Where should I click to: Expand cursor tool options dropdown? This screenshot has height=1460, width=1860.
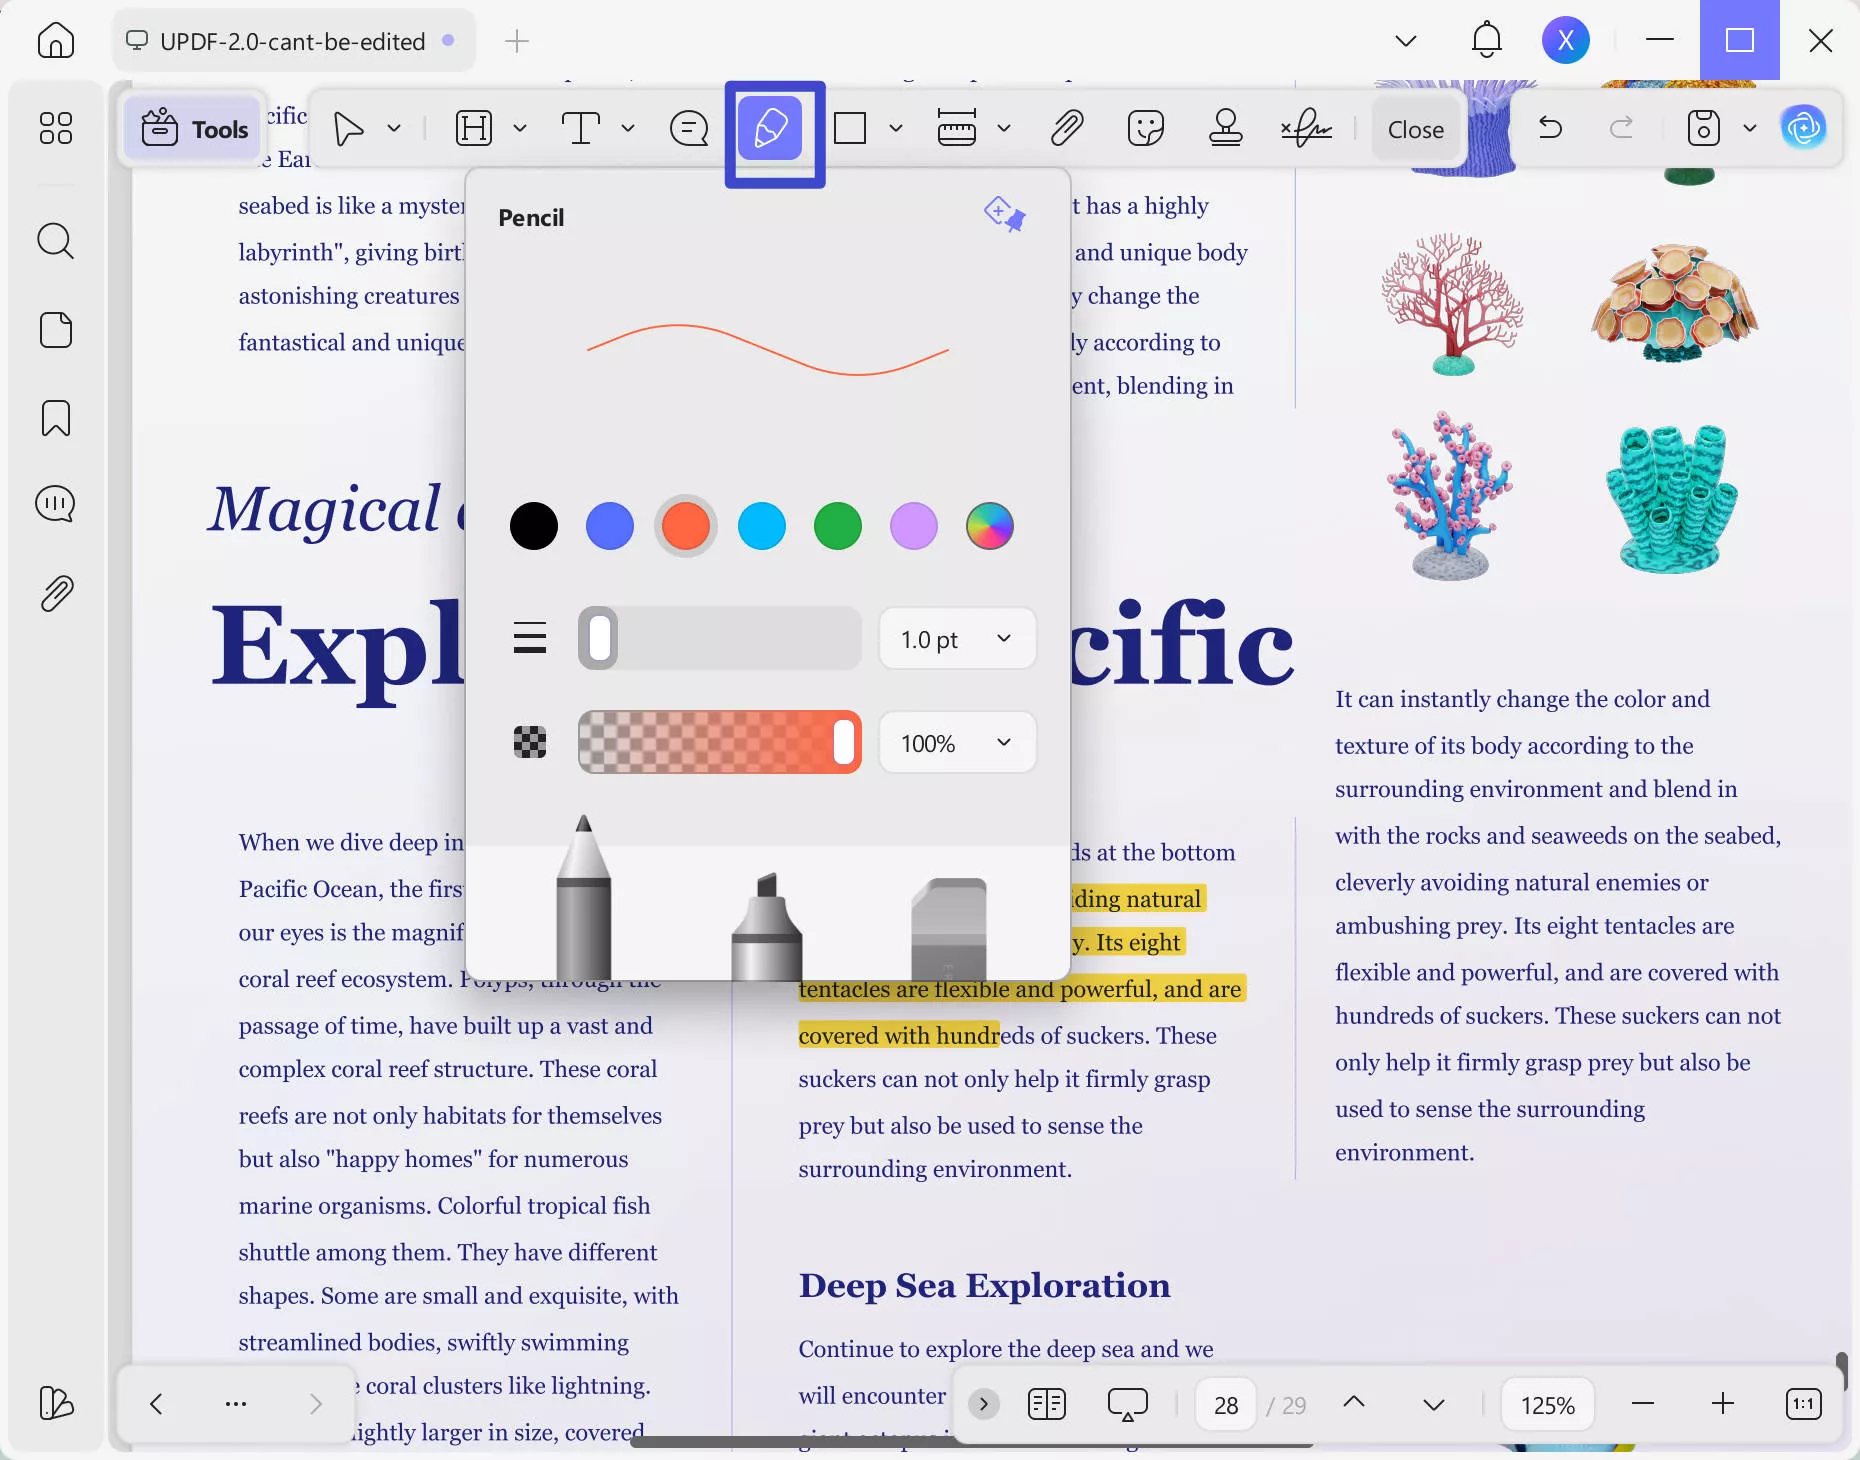coord(395,129)
